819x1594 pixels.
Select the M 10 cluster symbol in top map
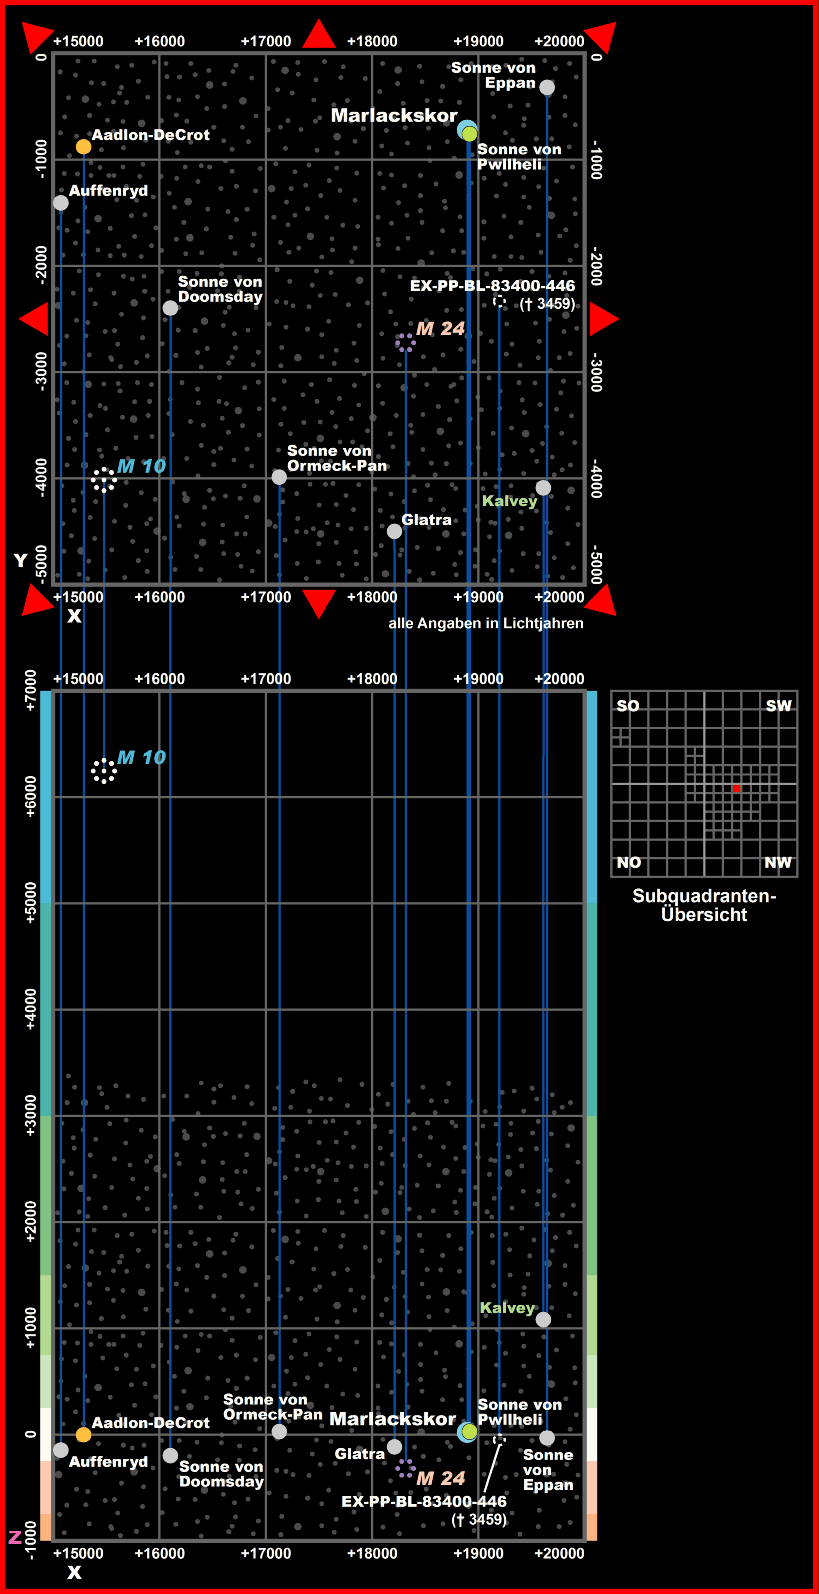pos(103,481)
